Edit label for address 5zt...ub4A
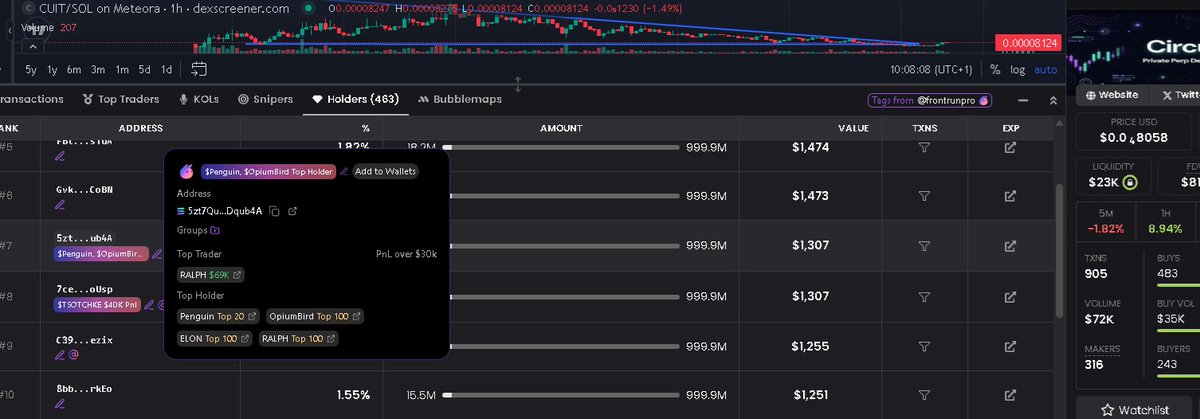 [x=157, y=254]
